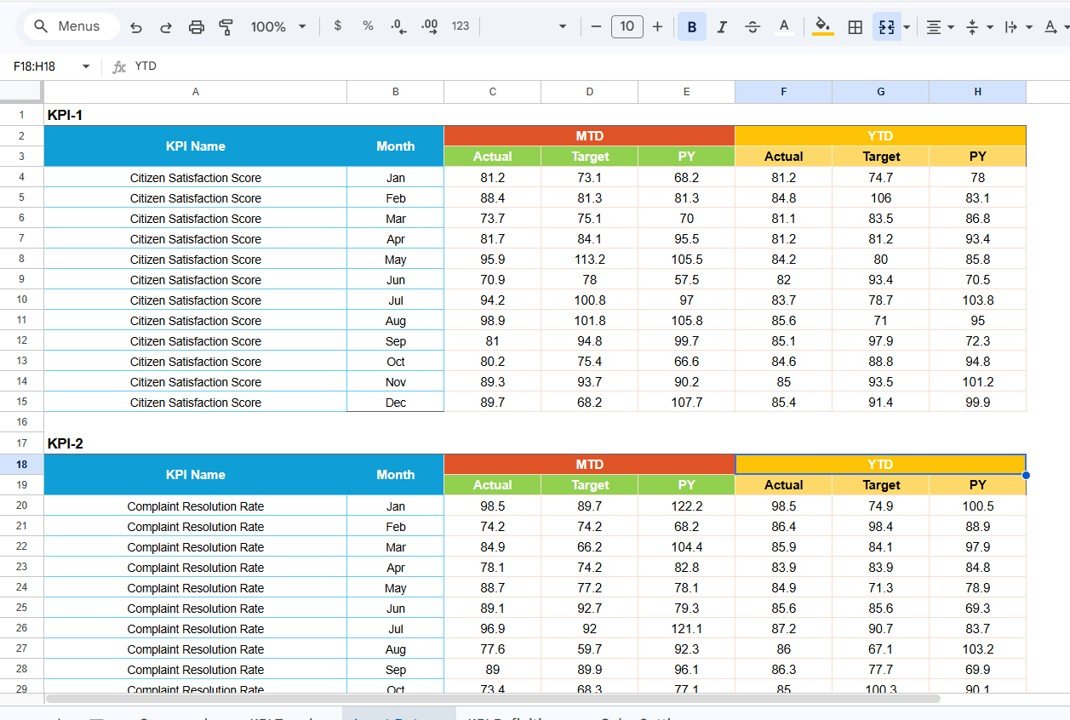Viewport: 1070px width, 720px height.
Task: Open the 123 more formats menu
Action: tap(461, 26)
